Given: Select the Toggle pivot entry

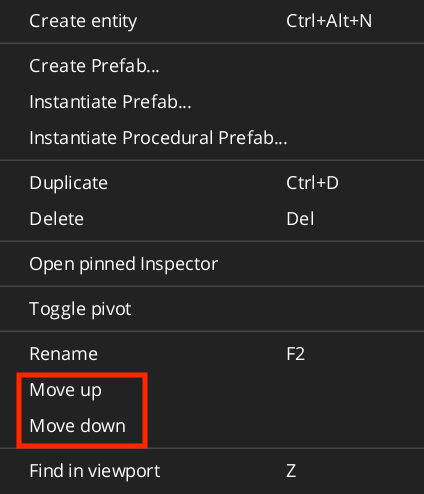Looking at the screenshot, I should [x=212, y=309].
